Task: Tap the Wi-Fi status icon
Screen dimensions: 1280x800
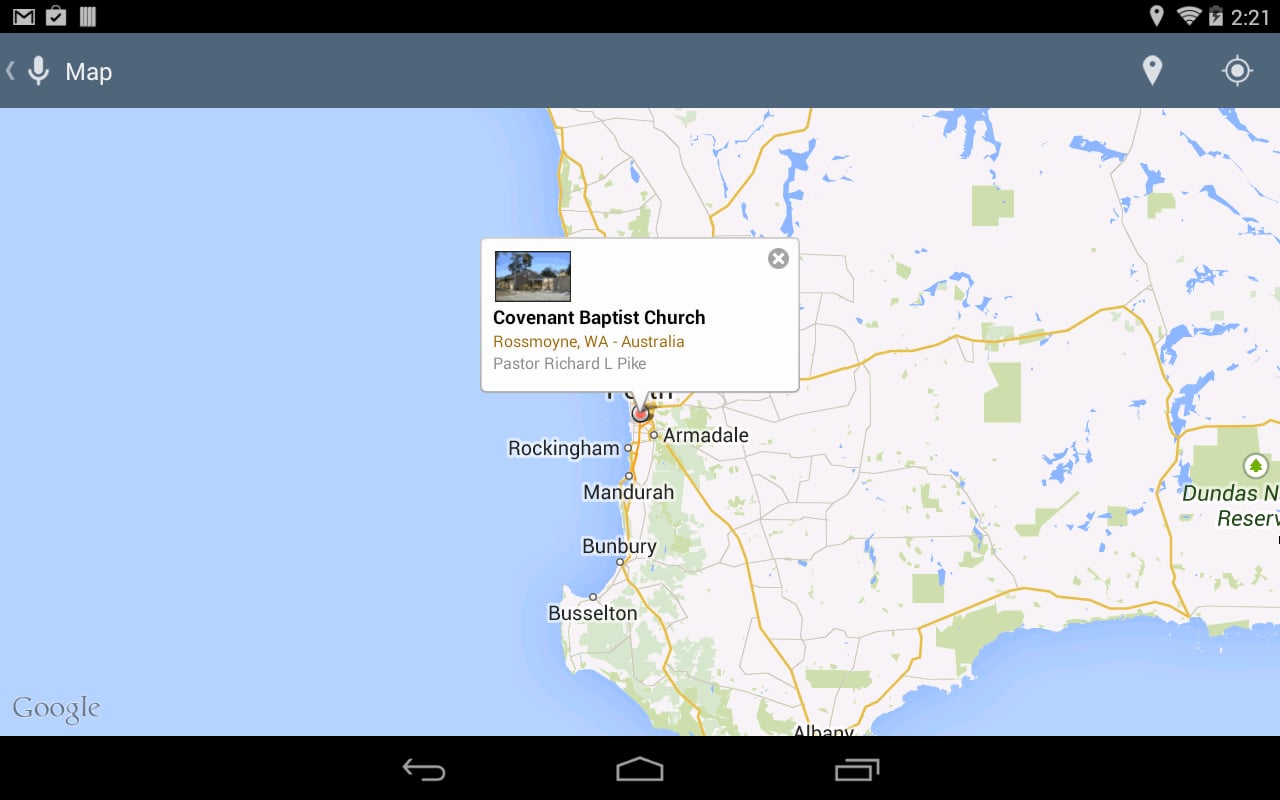Action: [1189, 15]
